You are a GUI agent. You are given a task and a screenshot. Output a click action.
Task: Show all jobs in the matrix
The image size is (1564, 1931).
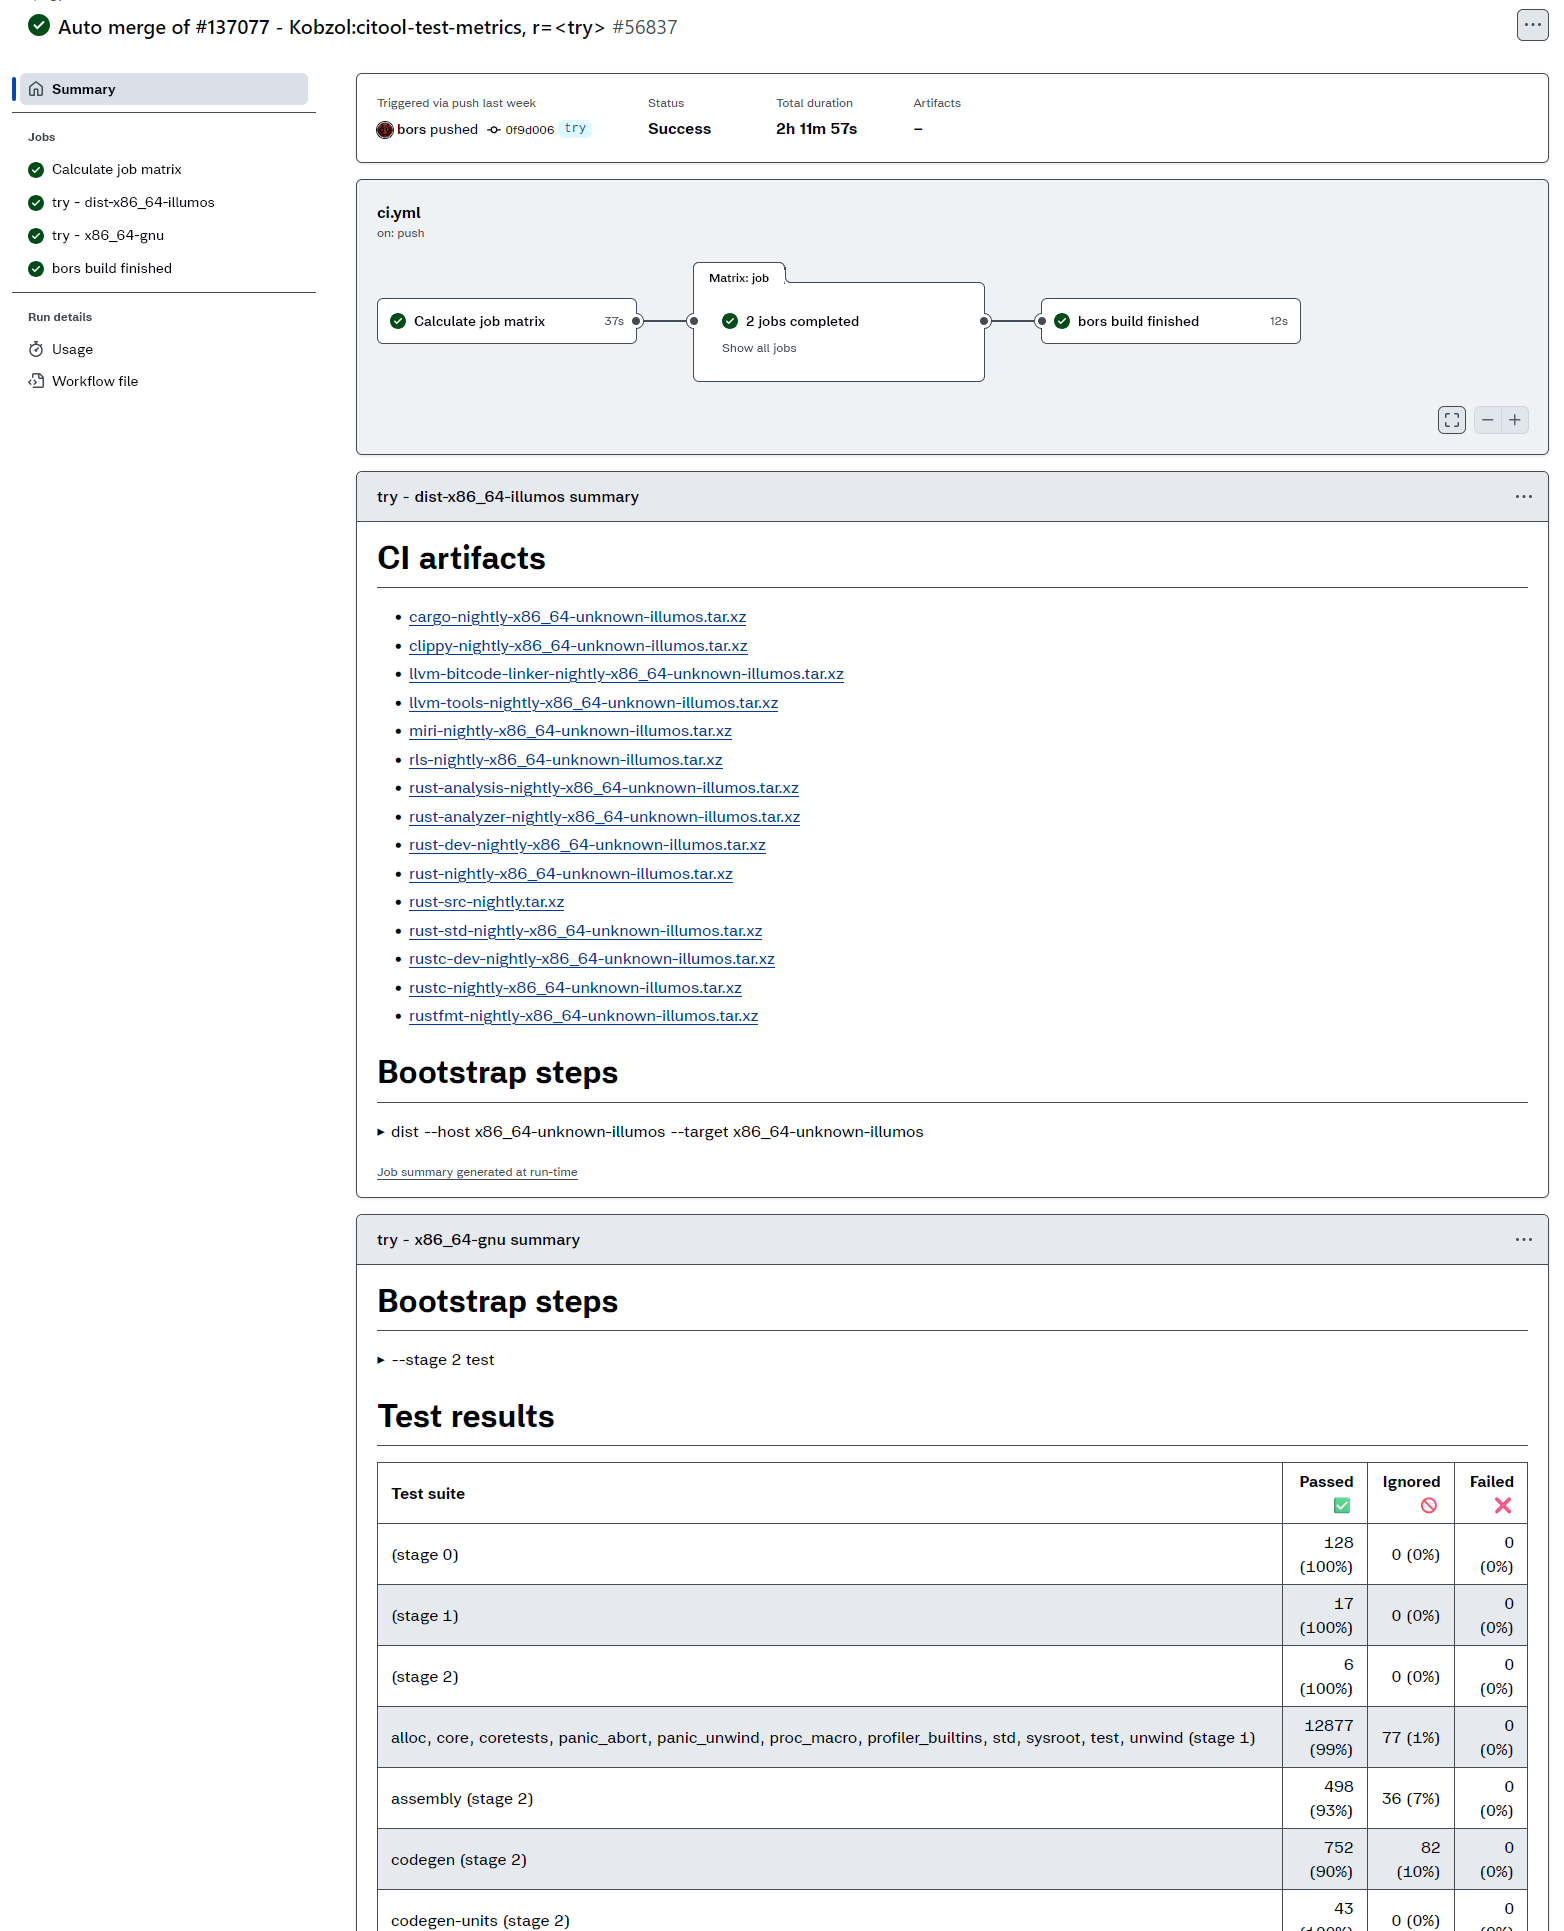[x=759, y=348]
